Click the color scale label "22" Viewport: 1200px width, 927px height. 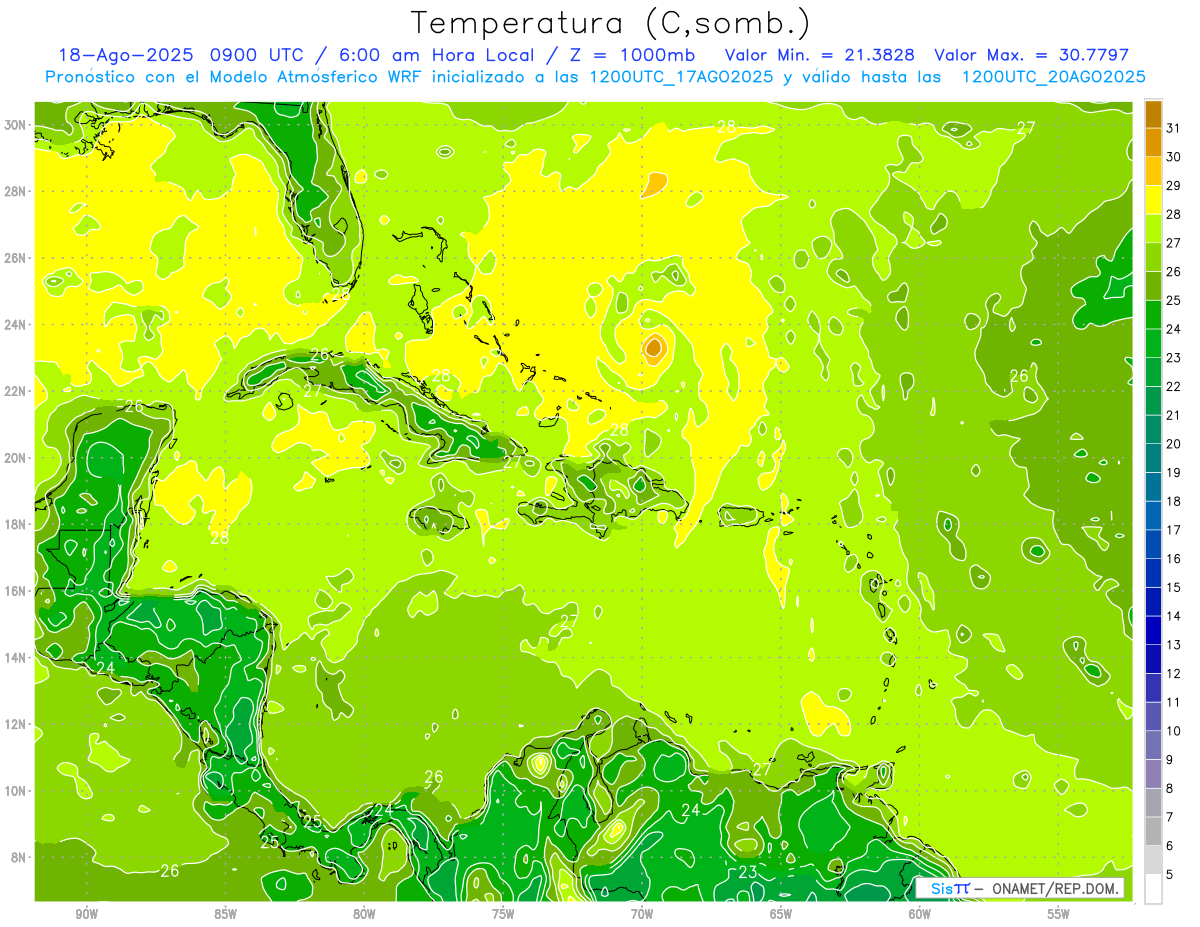pyautogui.click(x=1174, y=387)
